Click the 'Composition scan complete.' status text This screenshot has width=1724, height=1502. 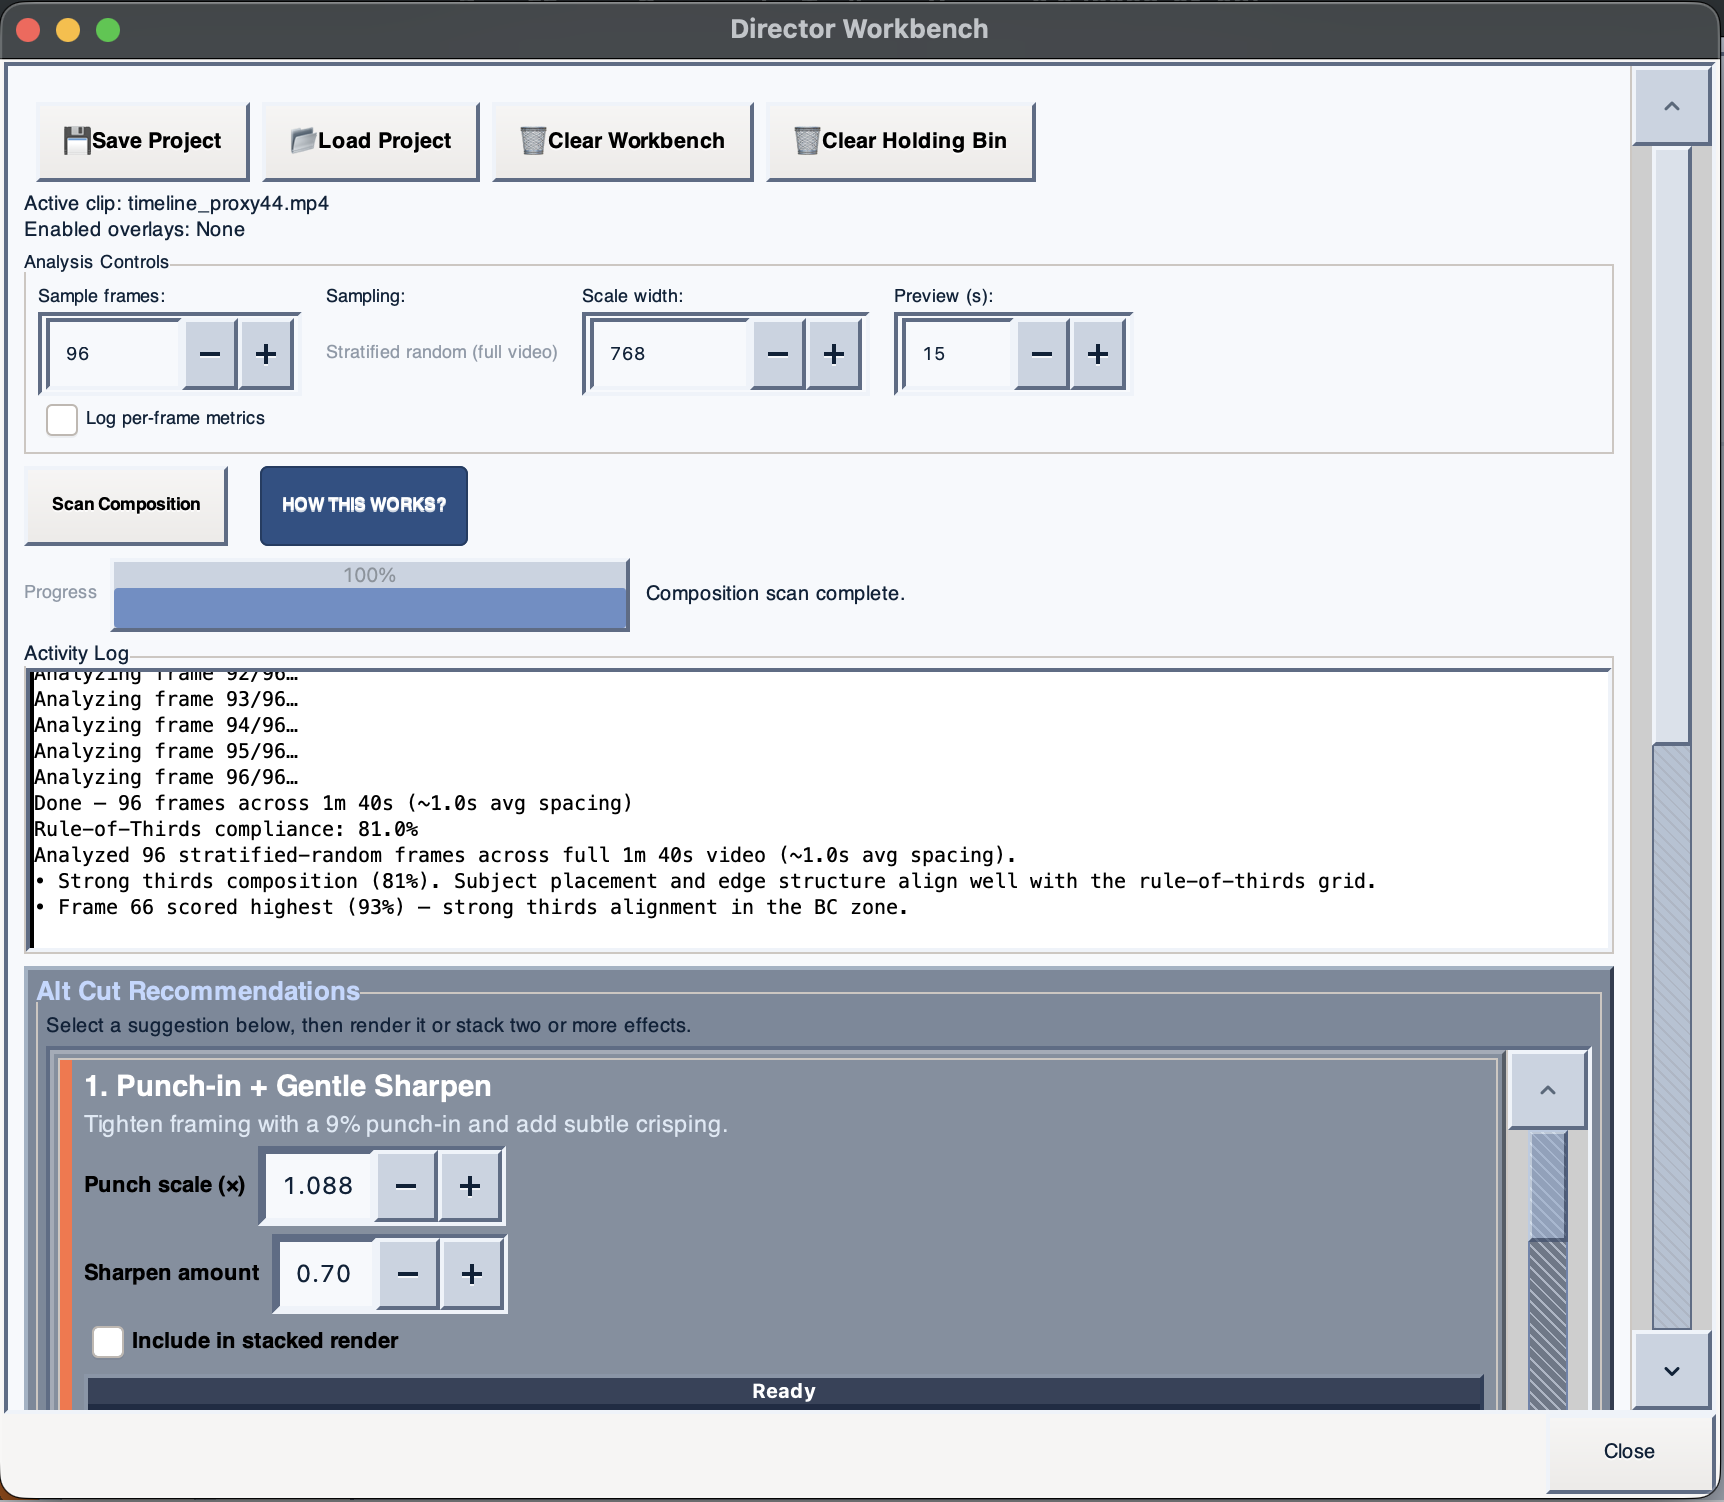pos(775,593)
